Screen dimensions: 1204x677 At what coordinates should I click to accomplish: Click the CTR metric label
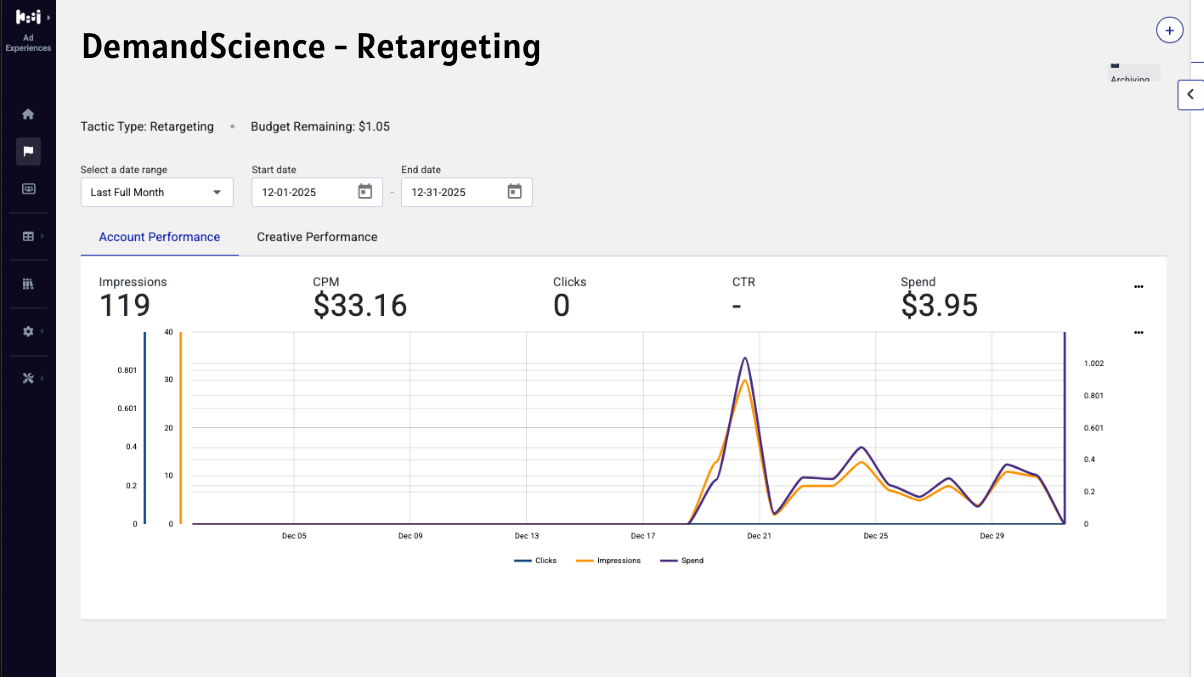(743, 282)
